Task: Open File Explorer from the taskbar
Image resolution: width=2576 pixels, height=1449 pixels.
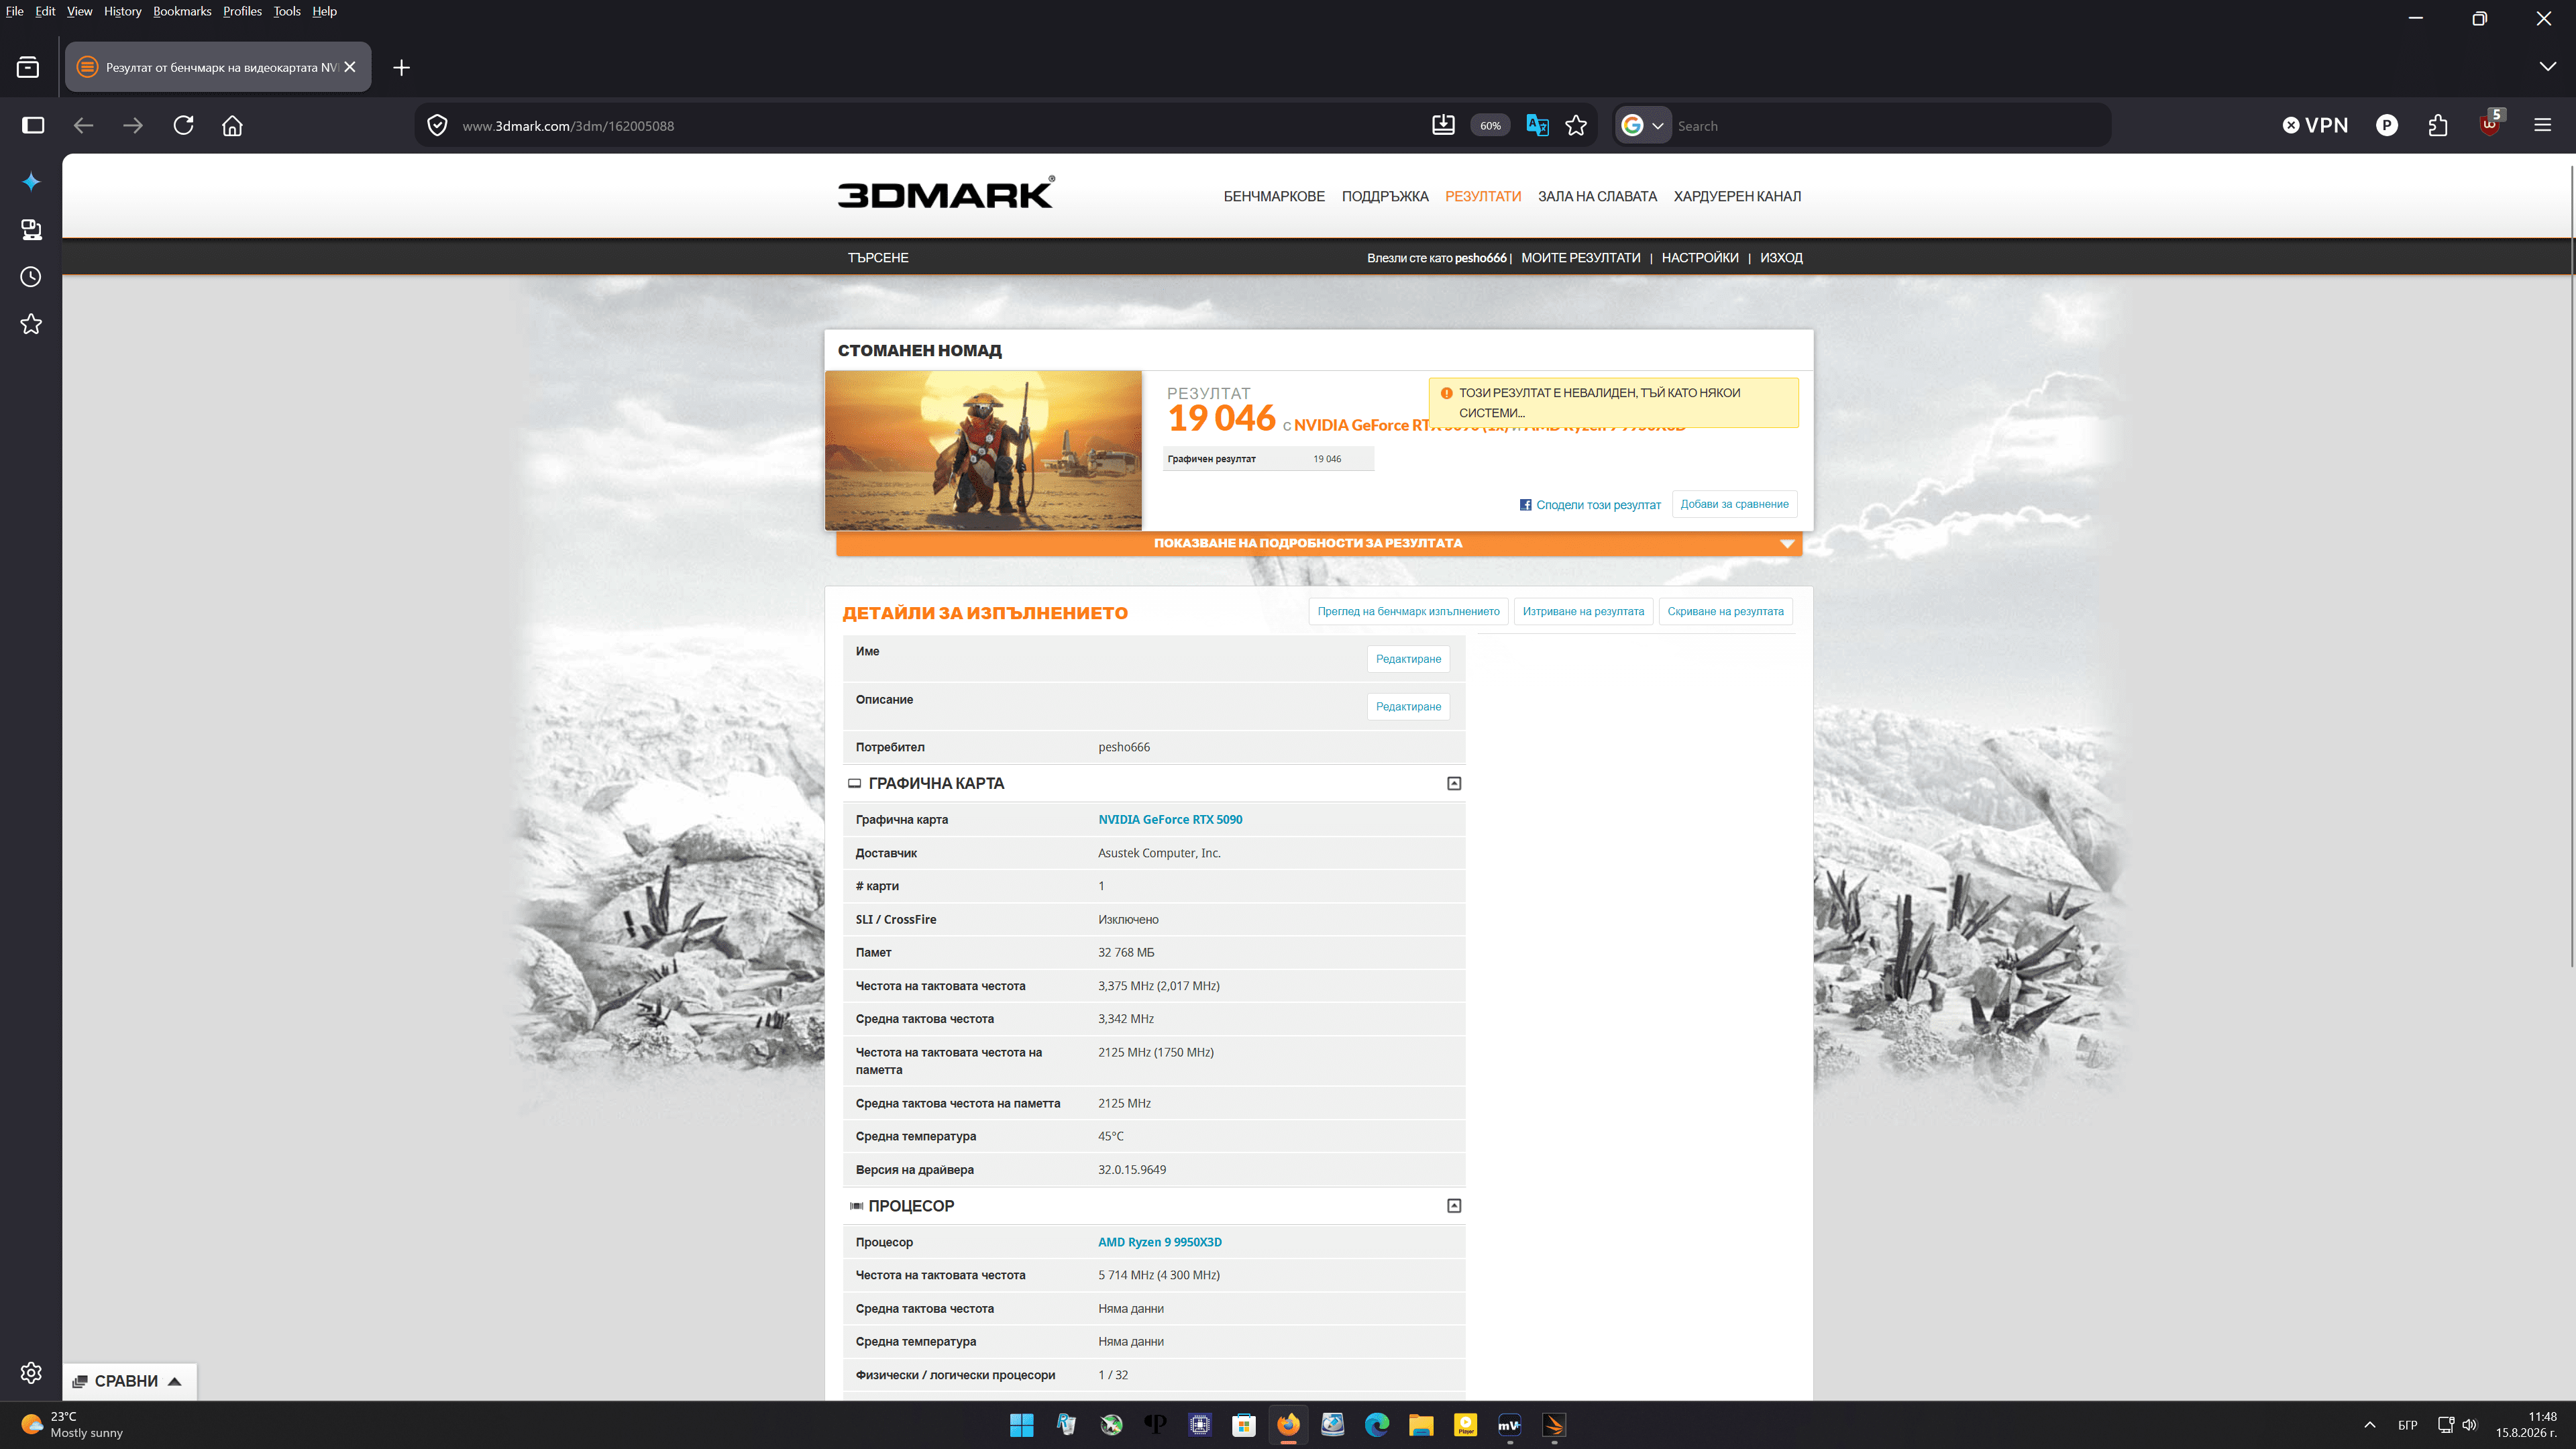Action: pyautogui.click(x=1421, y=1424)
